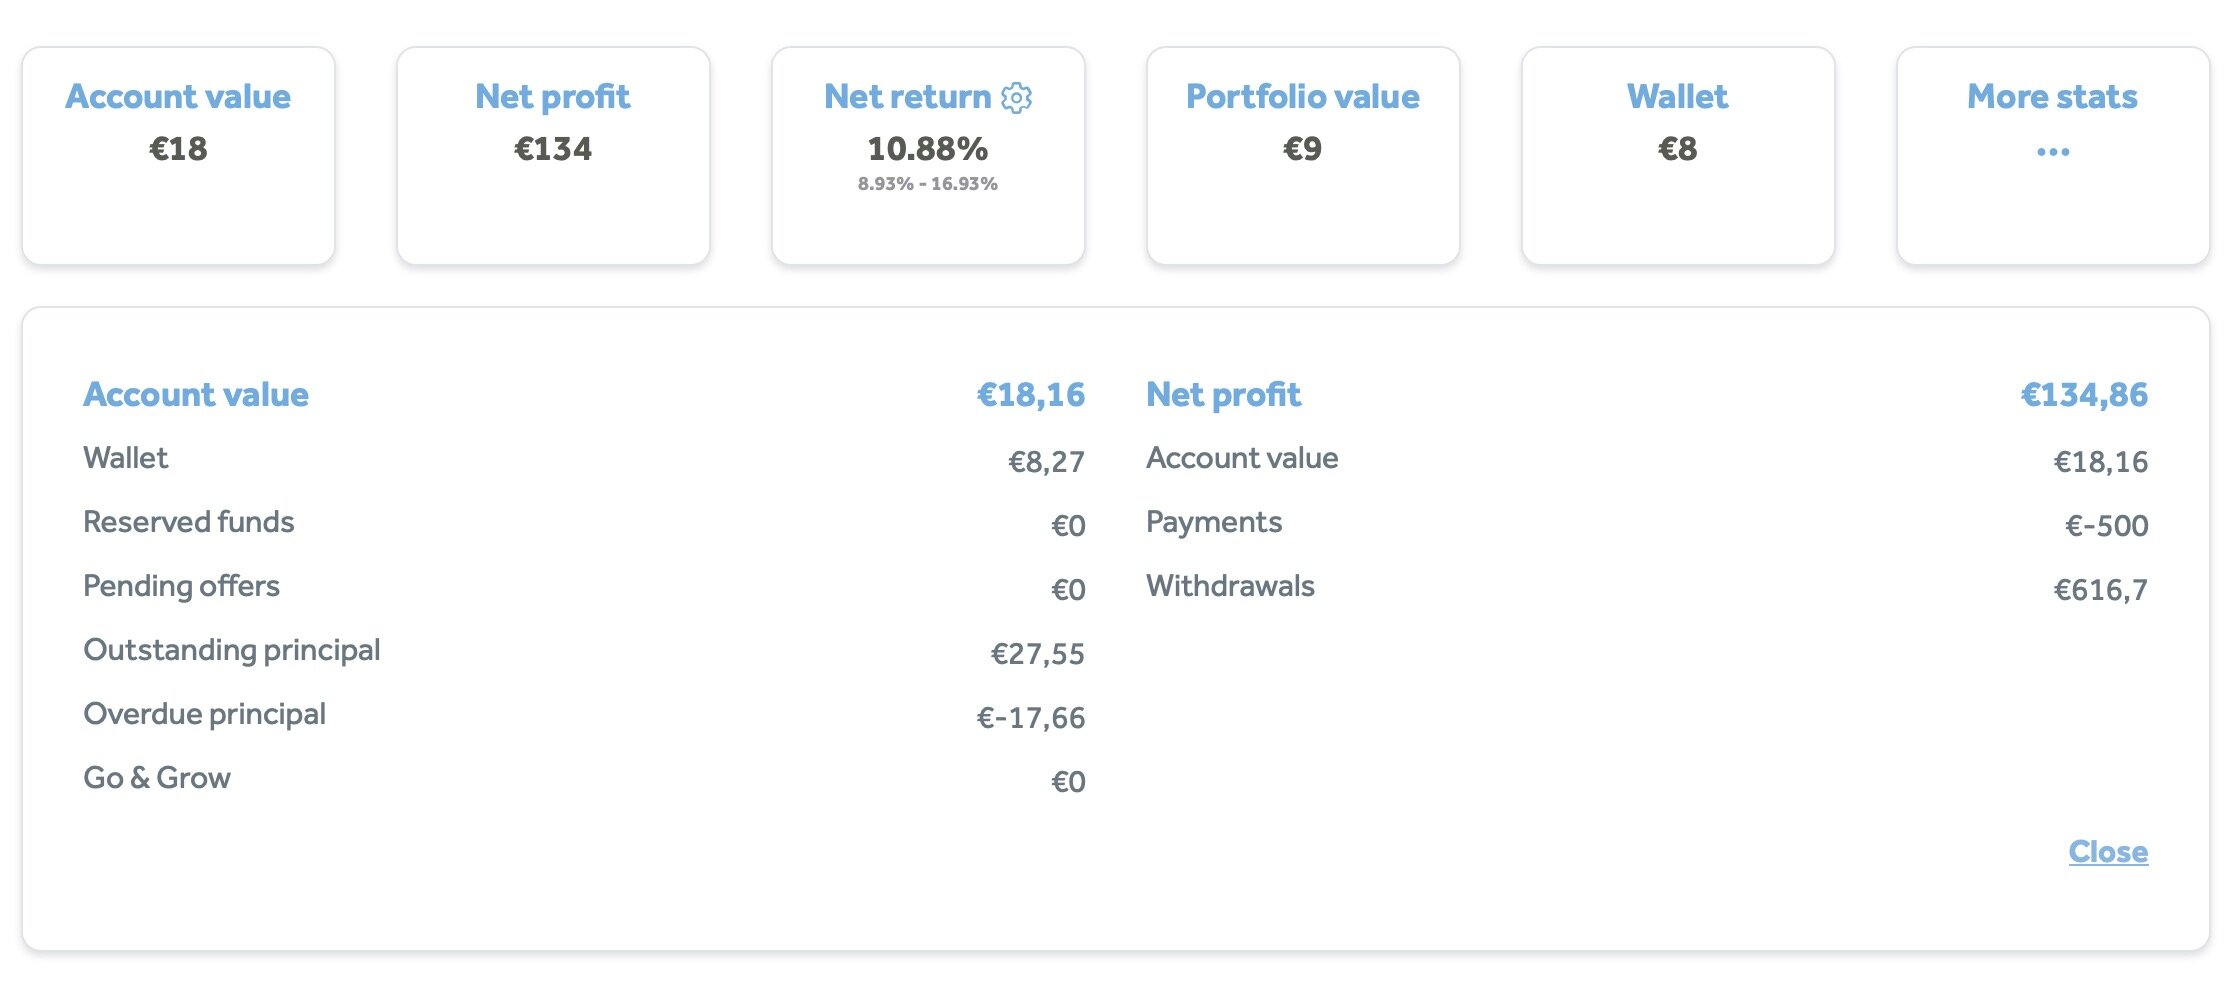This screenshot has height=1004, width=2230.
Task: Expand the More stats card title
Action: tap(2052, 97)
